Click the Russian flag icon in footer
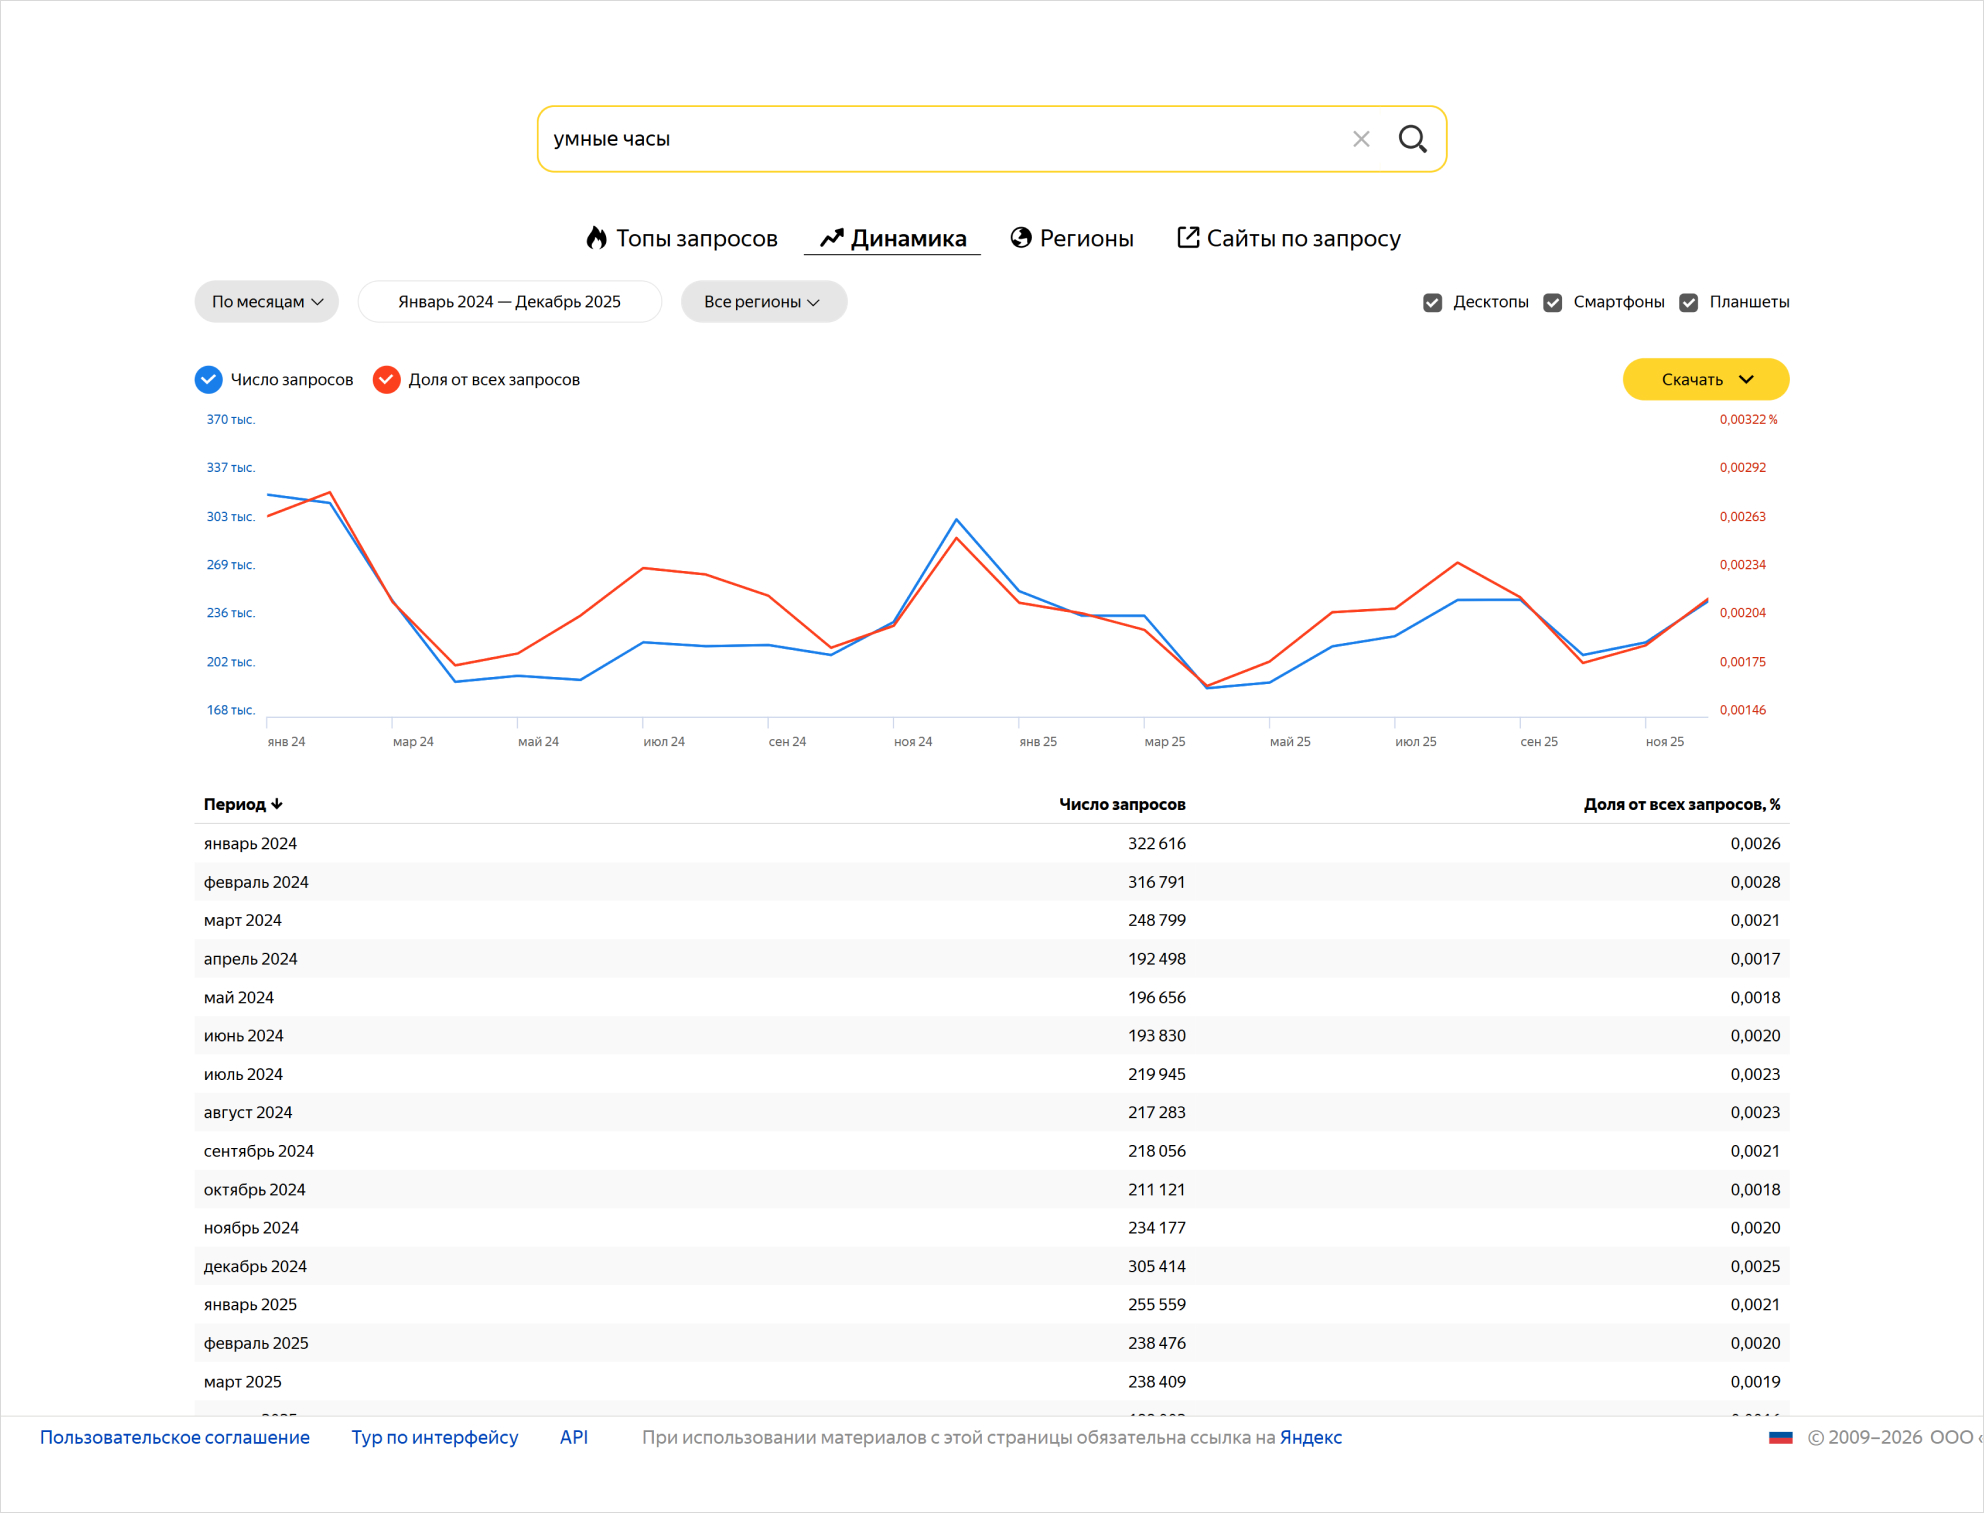1984x1513 pixels. tap(1780, 1437)
